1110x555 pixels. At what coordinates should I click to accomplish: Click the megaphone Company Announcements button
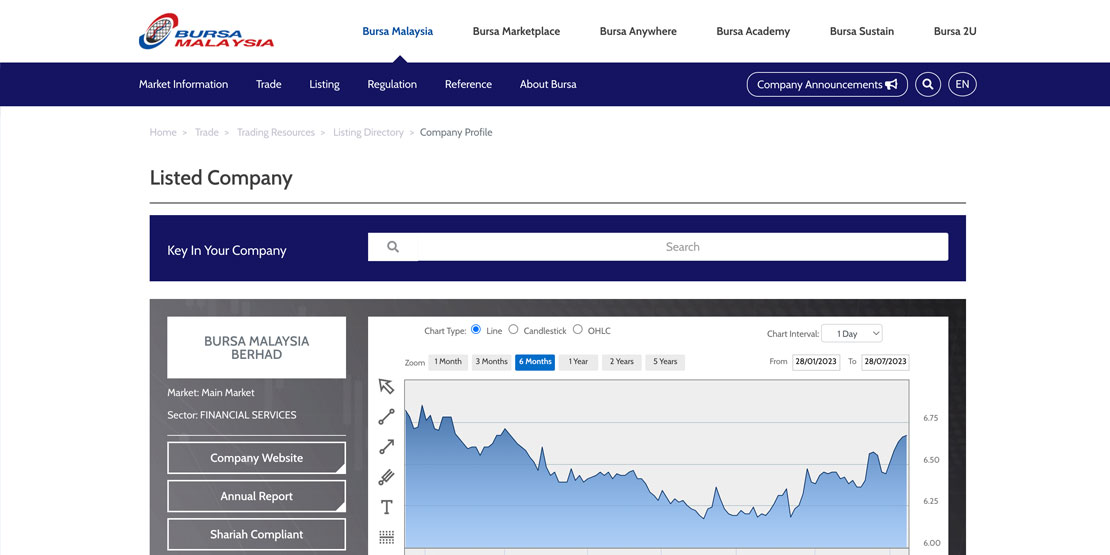(827, 84)
